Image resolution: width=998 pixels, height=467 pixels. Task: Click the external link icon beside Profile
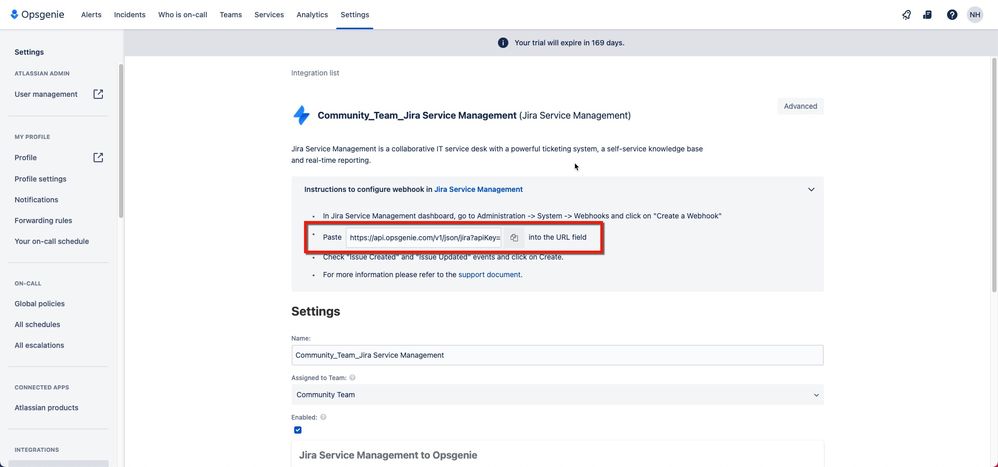(98, 158)
